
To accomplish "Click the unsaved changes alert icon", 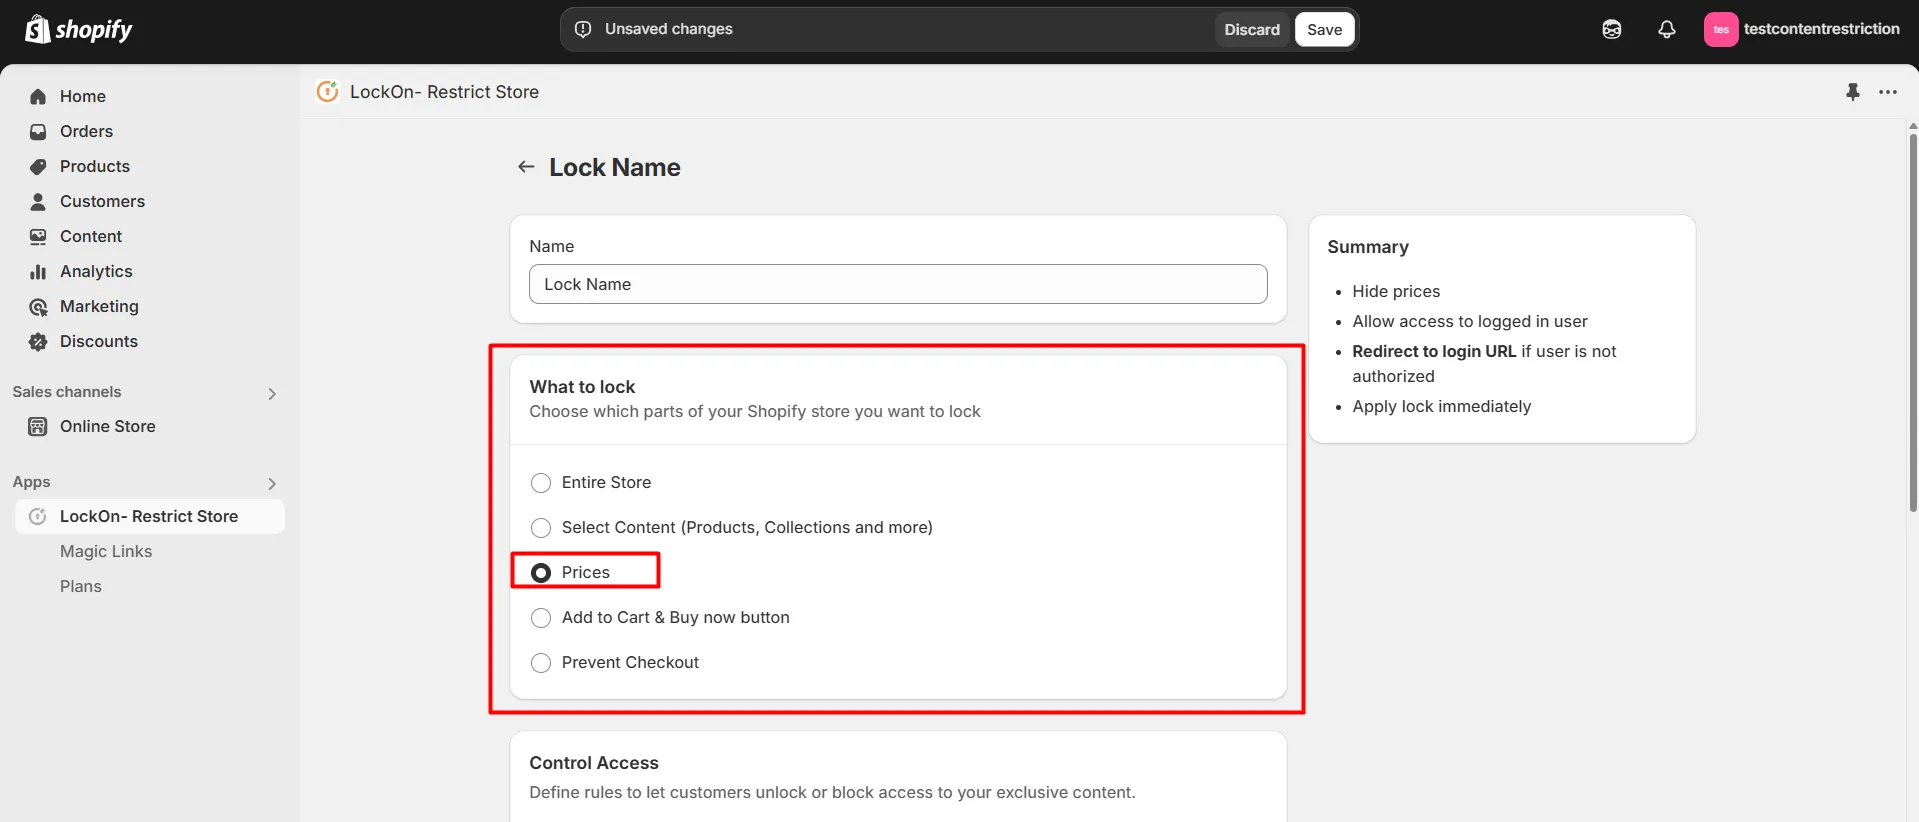I will 583,29.
